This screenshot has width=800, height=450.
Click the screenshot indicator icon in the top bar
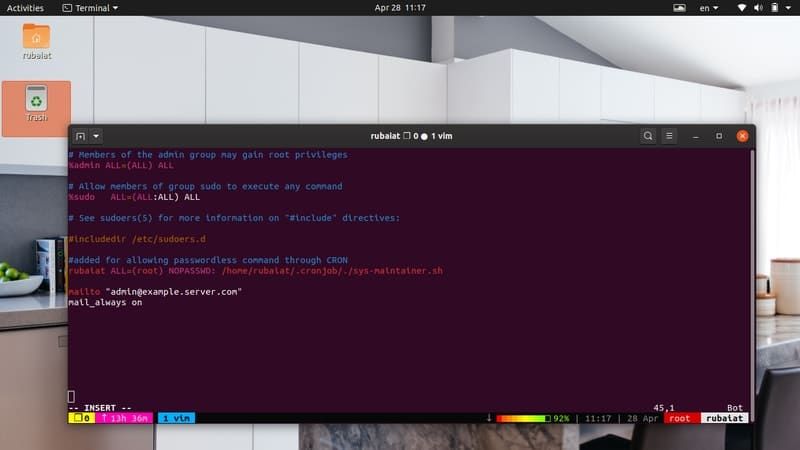[679, 7]
